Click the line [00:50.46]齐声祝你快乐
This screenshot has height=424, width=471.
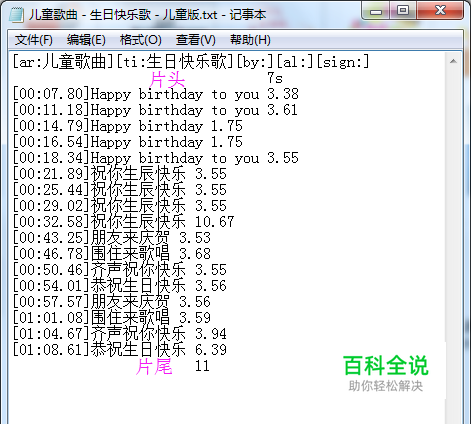[x=120, y=270]
